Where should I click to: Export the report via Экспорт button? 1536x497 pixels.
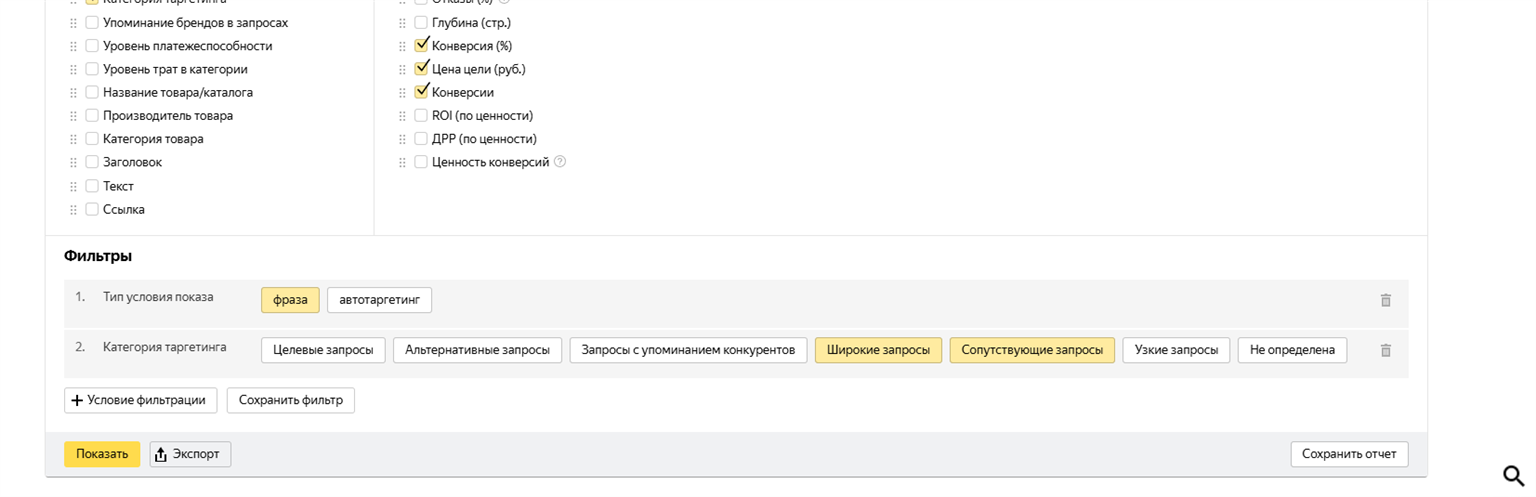191,454
